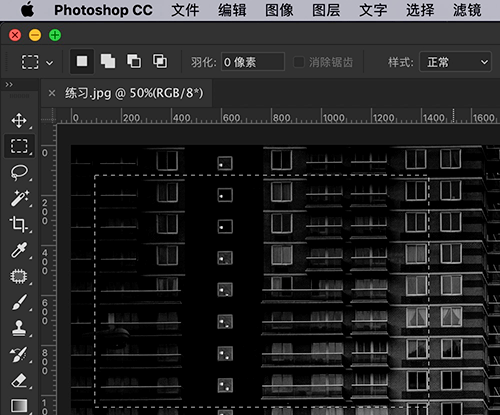
Task: Select the Magic Wand tool
Action: tap(19, 198)
